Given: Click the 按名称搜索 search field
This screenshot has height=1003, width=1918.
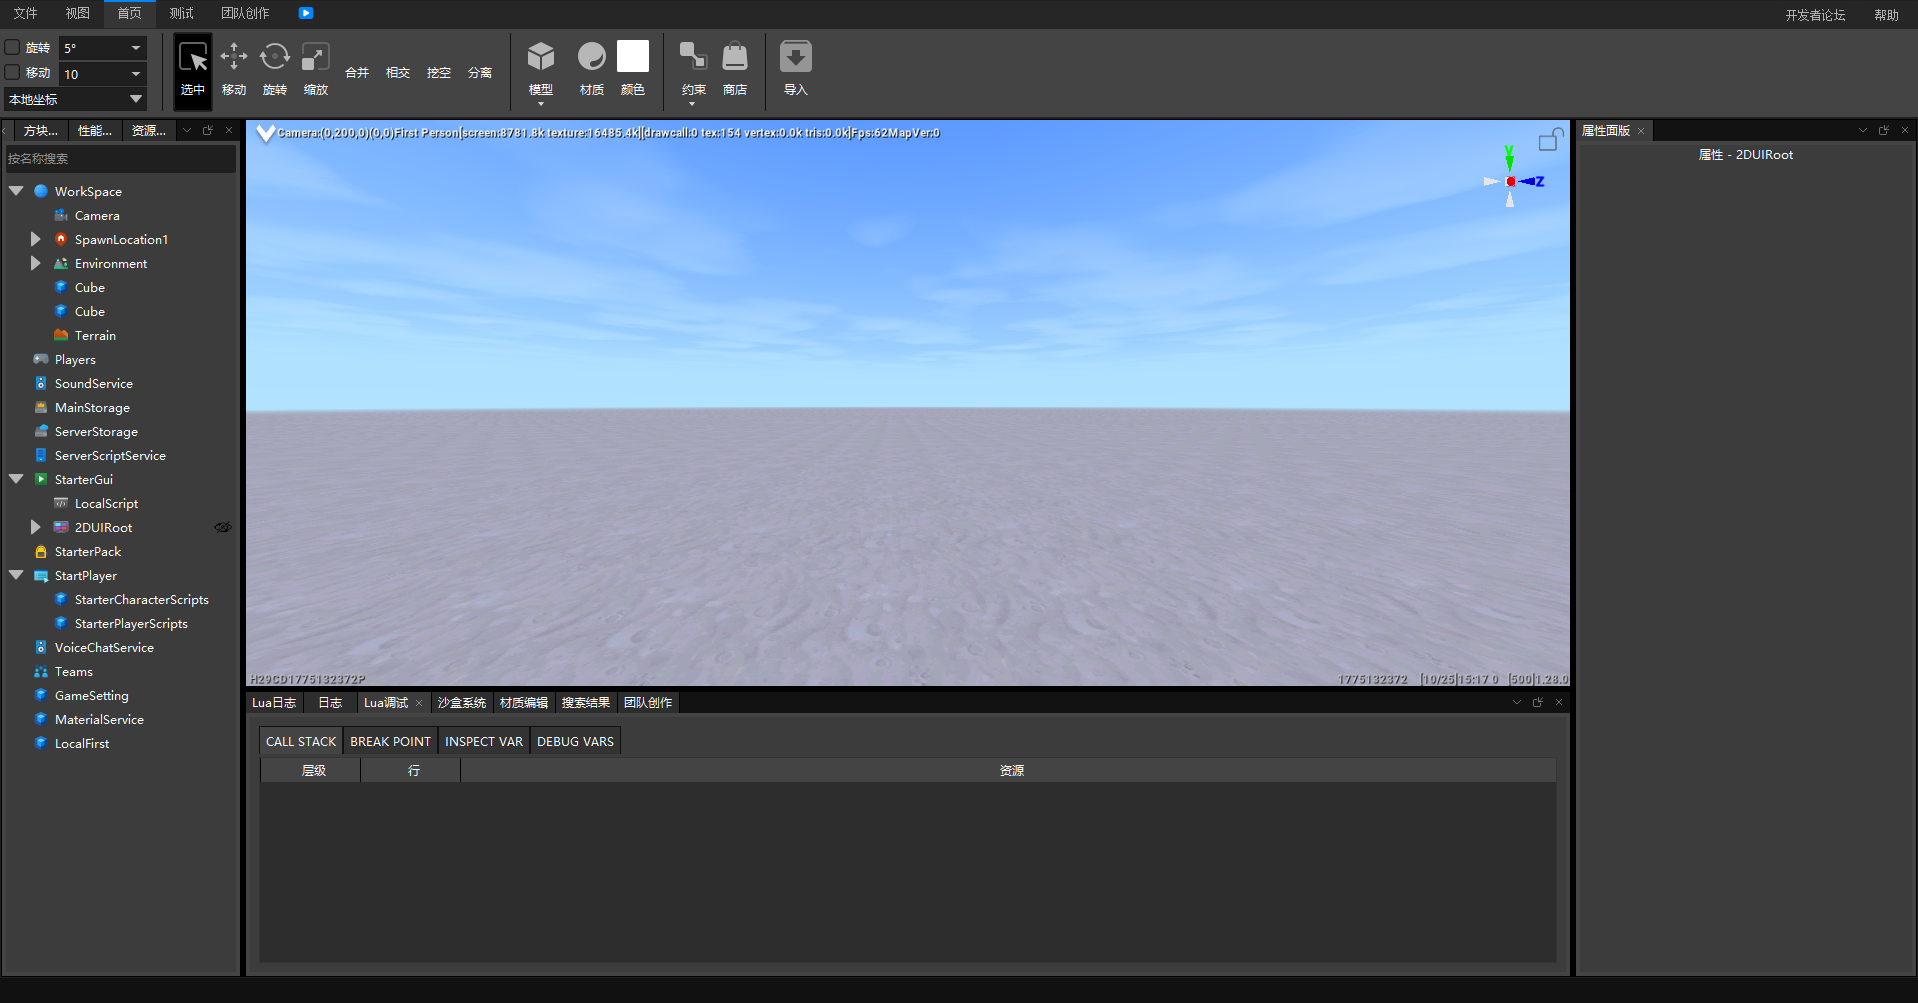Looking at the screenshot, I should (x=120, y=159).
